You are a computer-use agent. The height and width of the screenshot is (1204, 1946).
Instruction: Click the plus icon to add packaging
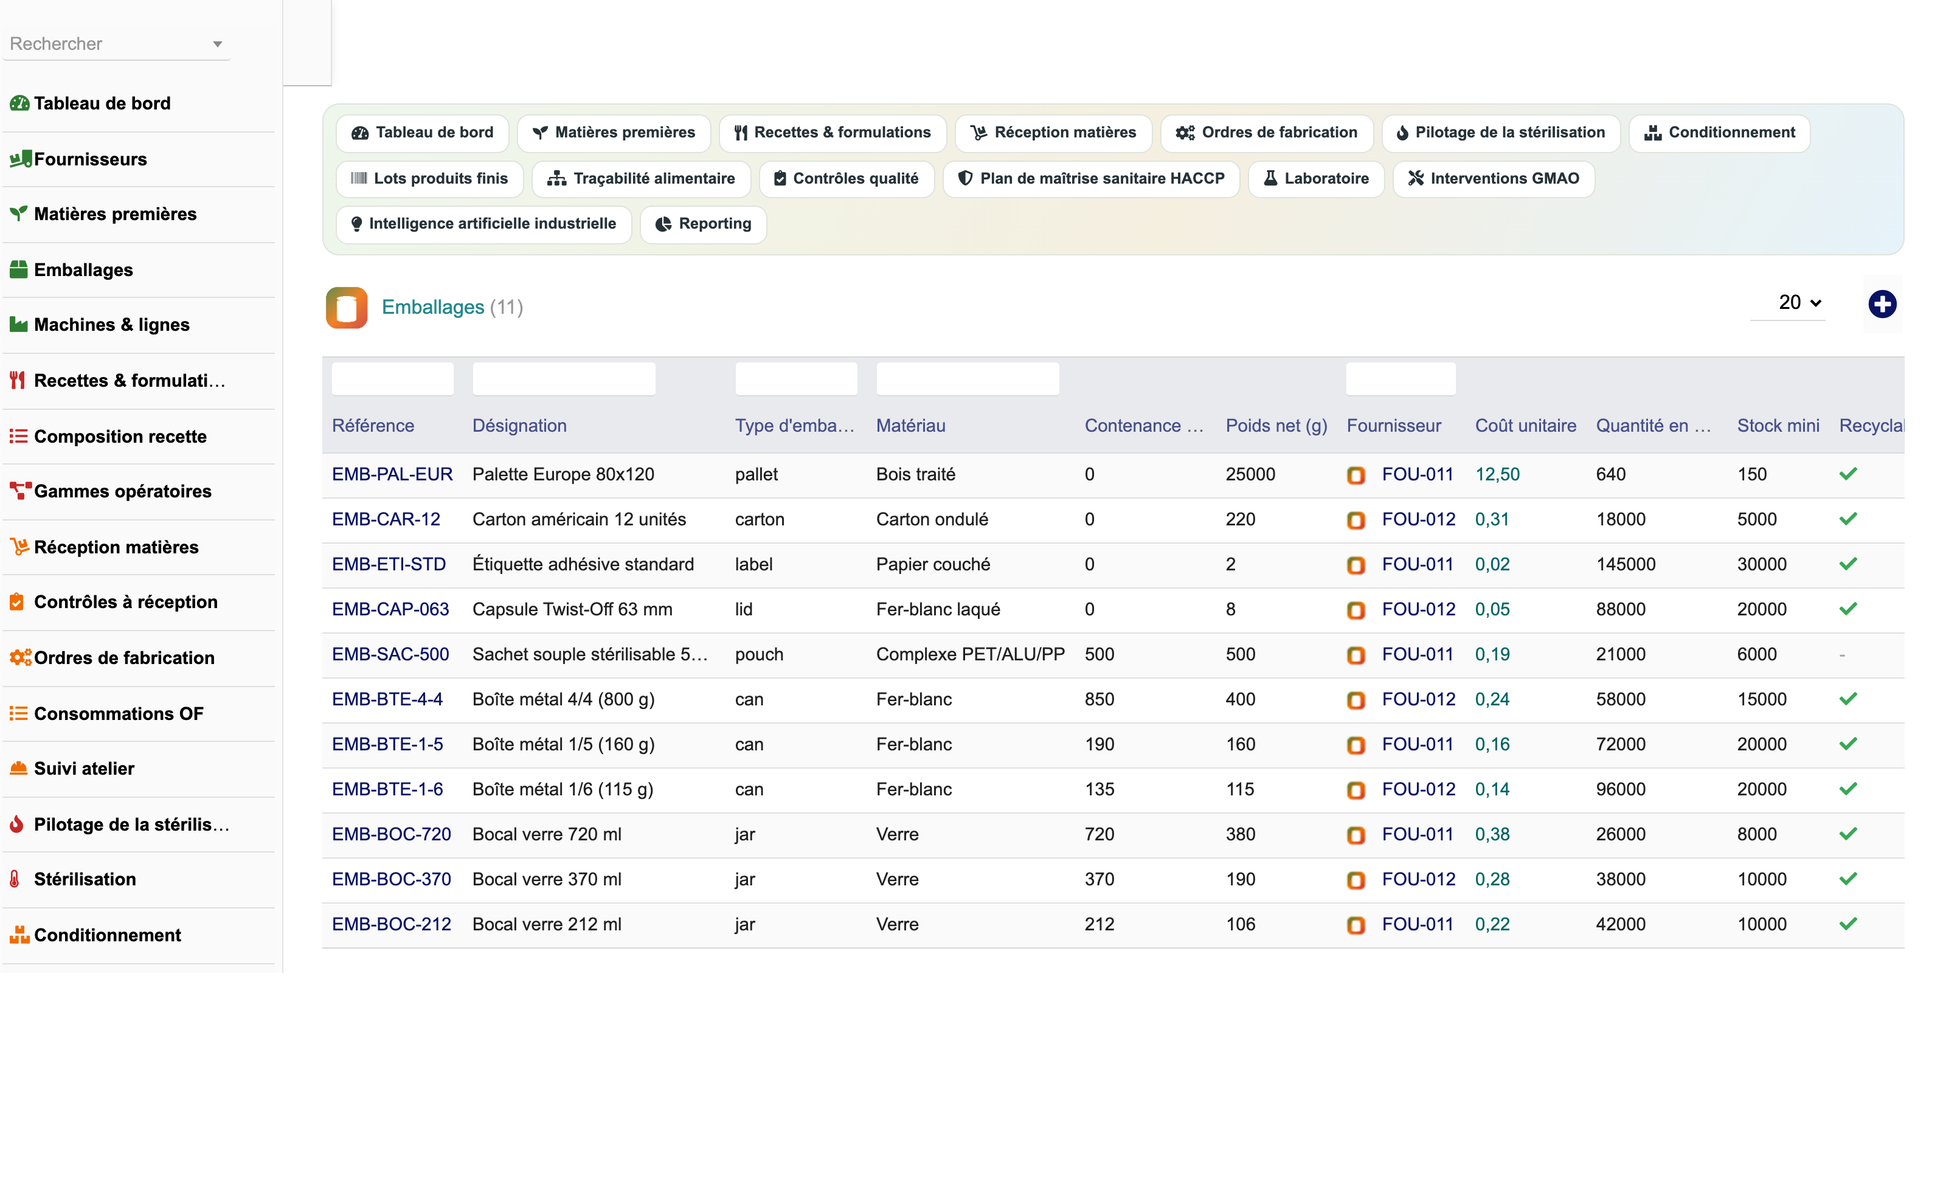pyautogui.click(x=1882, y=304)
